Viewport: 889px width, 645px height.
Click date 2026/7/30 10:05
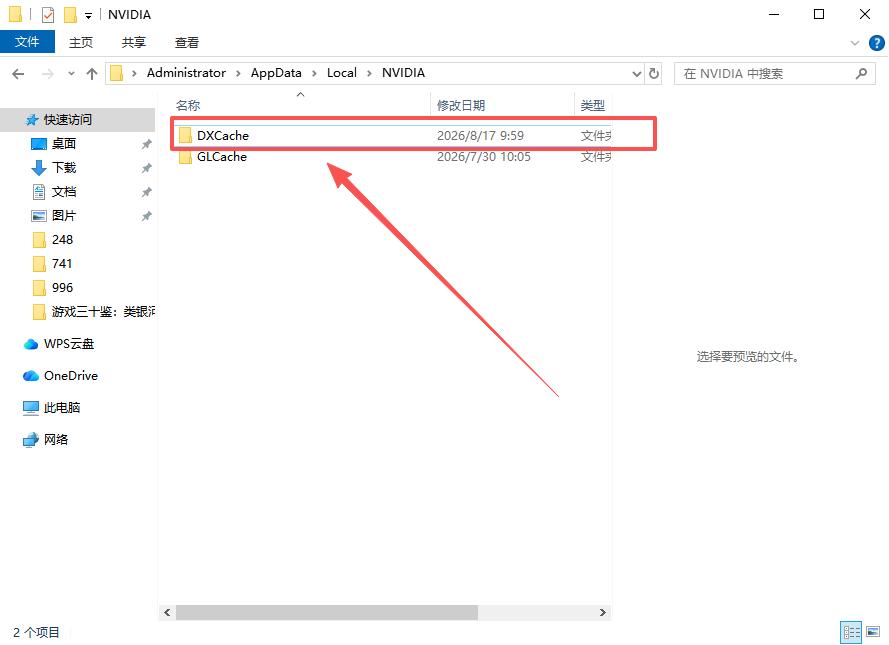click(x=484, y=157)
